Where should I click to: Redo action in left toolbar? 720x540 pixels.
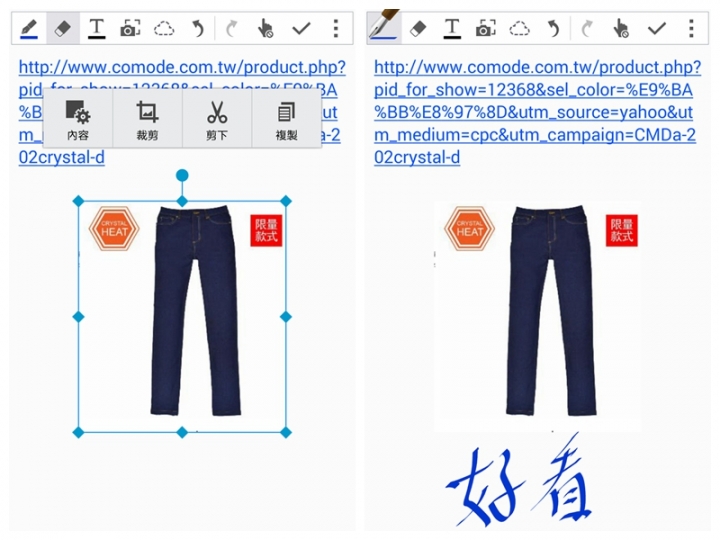[x=231, y=28]
